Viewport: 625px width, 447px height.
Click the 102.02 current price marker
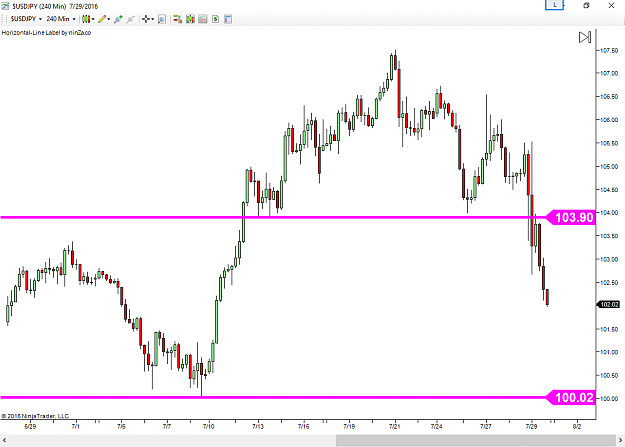pos(608,304)
